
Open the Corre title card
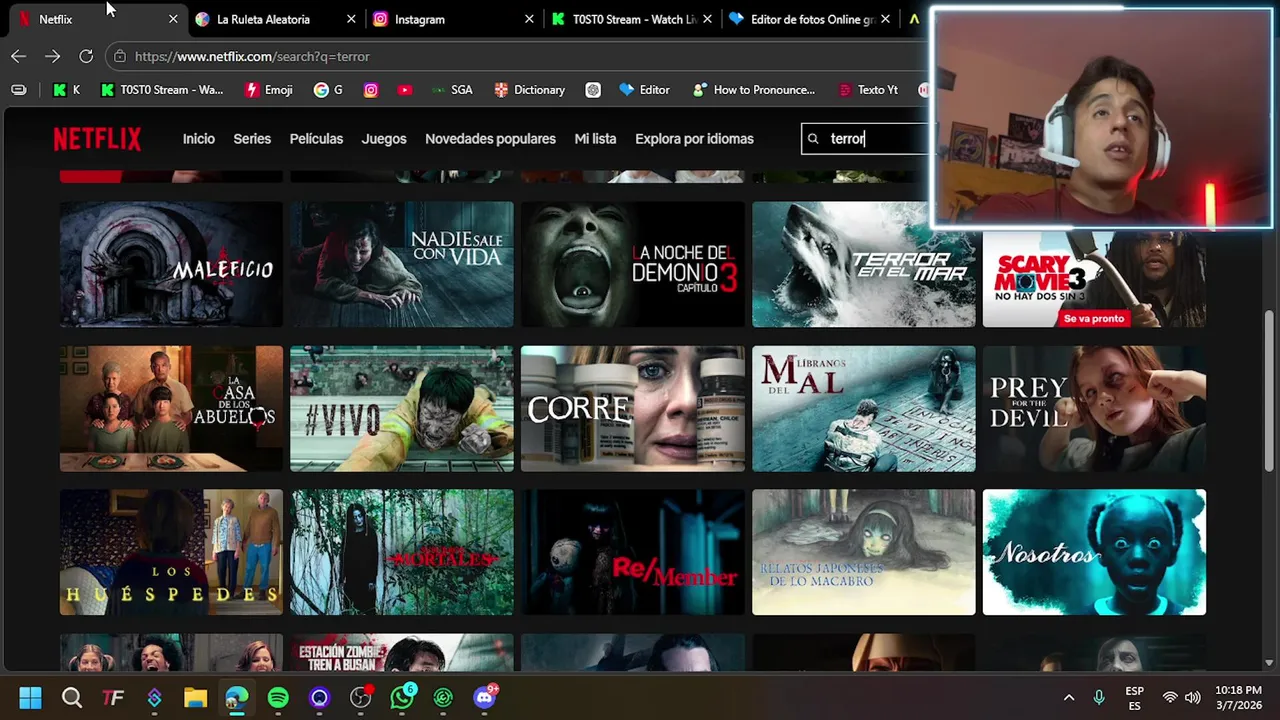pyautogui.click(x=633, y=408)
